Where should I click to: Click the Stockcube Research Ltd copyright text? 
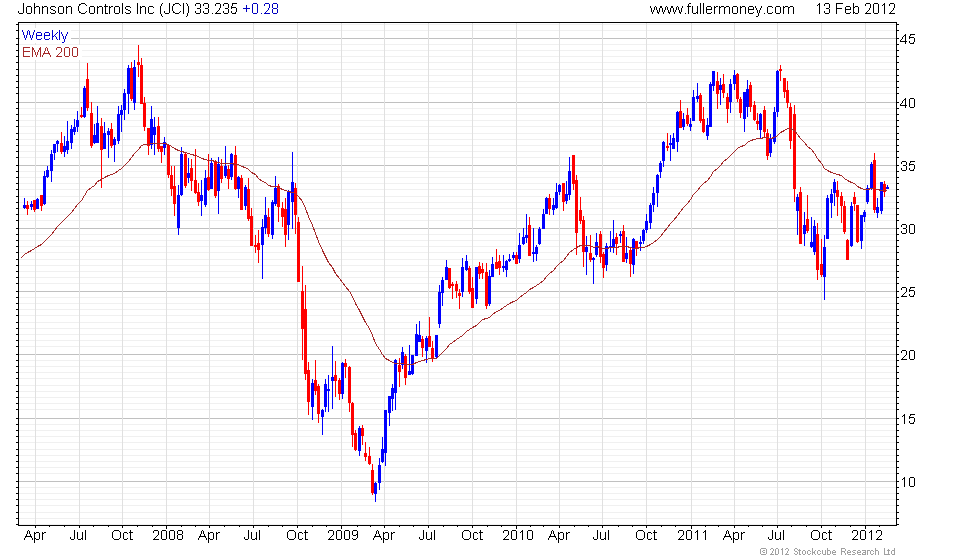click(828, 552)
